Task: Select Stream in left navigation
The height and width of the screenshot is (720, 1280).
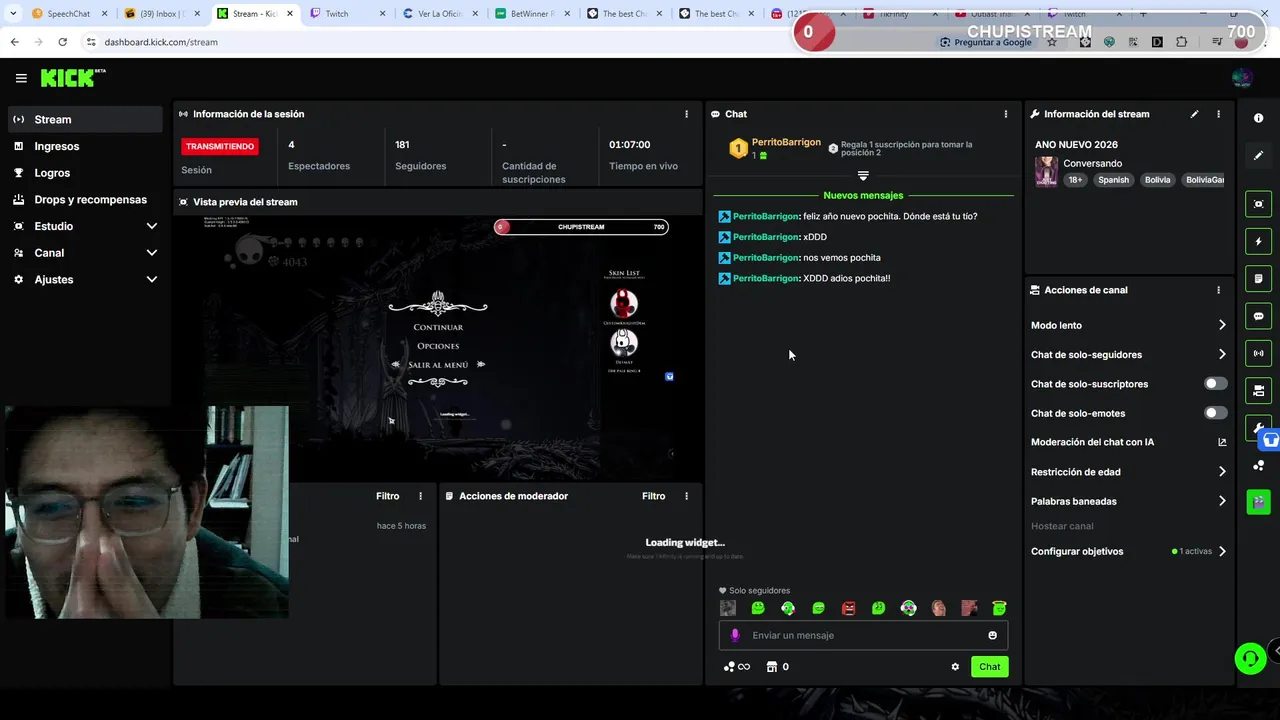Action: pos(84,119)
